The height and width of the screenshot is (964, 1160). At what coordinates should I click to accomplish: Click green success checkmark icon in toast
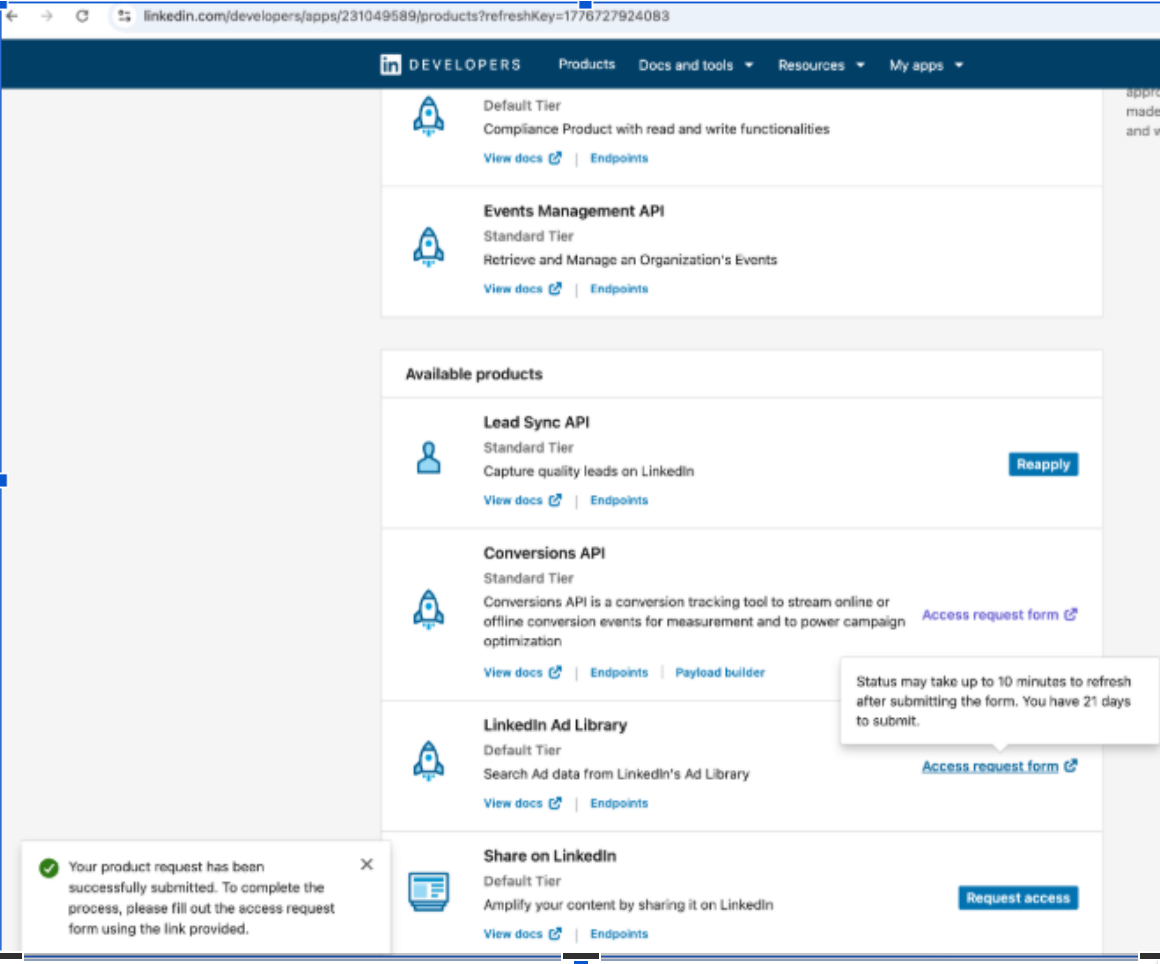point(49,868)
